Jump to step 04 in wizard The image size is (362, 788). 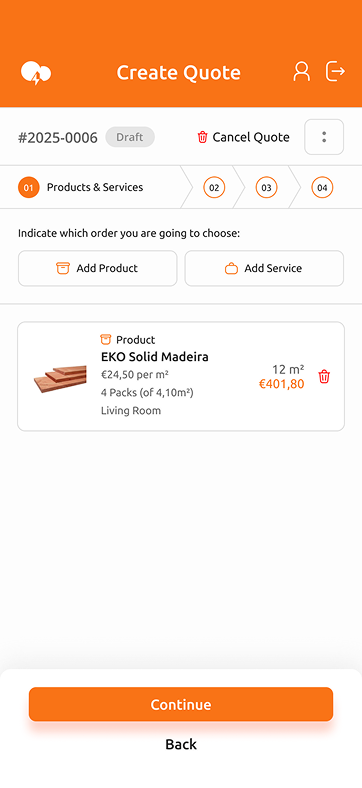click(322, 187)
